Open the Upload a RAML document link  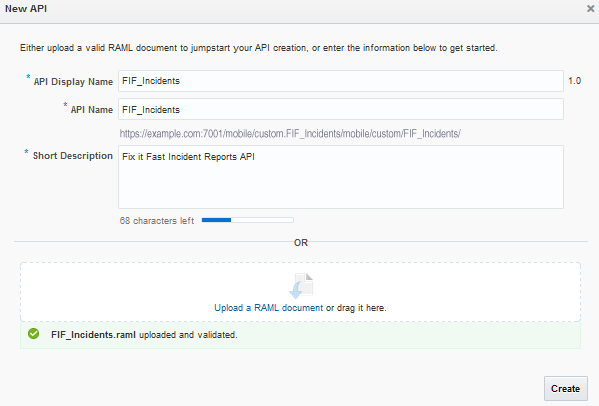coord(269,308)
